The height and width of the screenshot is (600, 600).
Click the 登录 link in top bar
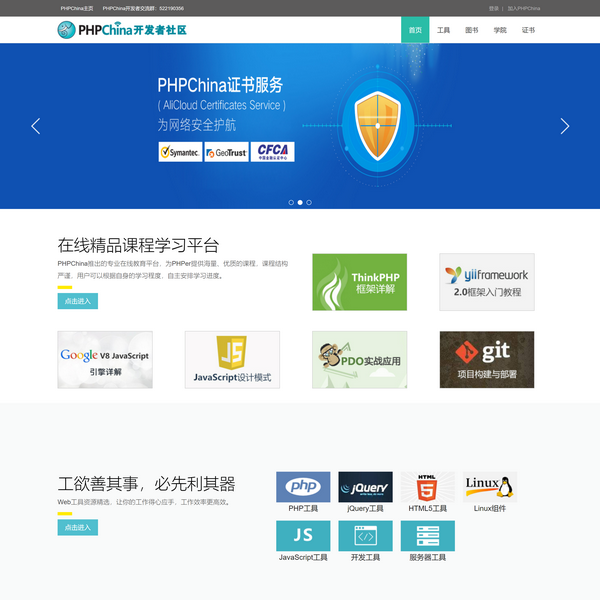click(494, 8)
